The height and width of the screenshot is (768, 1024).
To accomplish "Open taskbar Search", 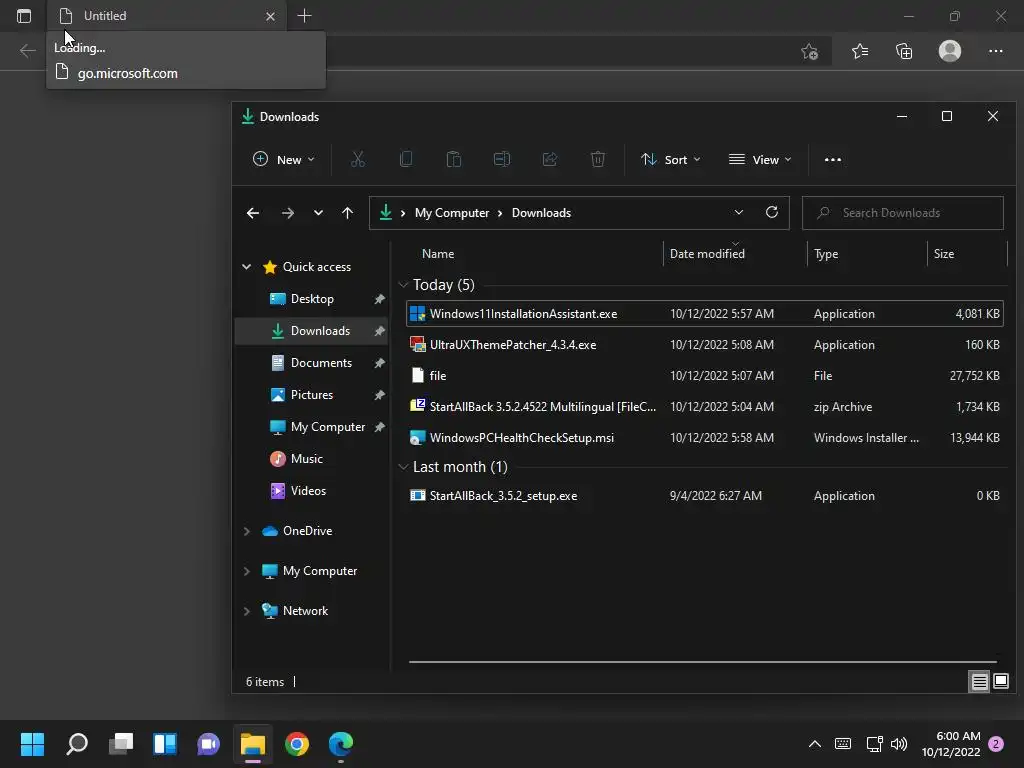I will point(77,743).
